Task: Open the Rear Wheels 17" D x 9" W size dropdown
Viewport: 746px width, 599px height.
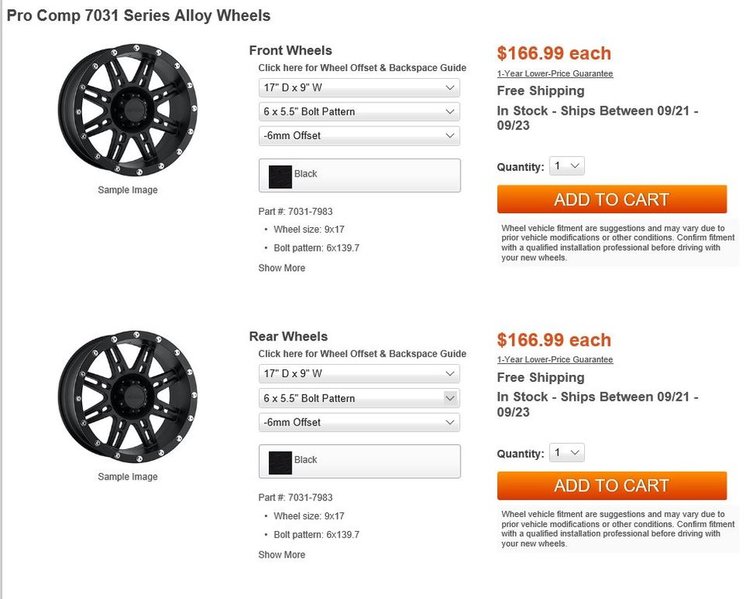Action: (x=359, y=374)
